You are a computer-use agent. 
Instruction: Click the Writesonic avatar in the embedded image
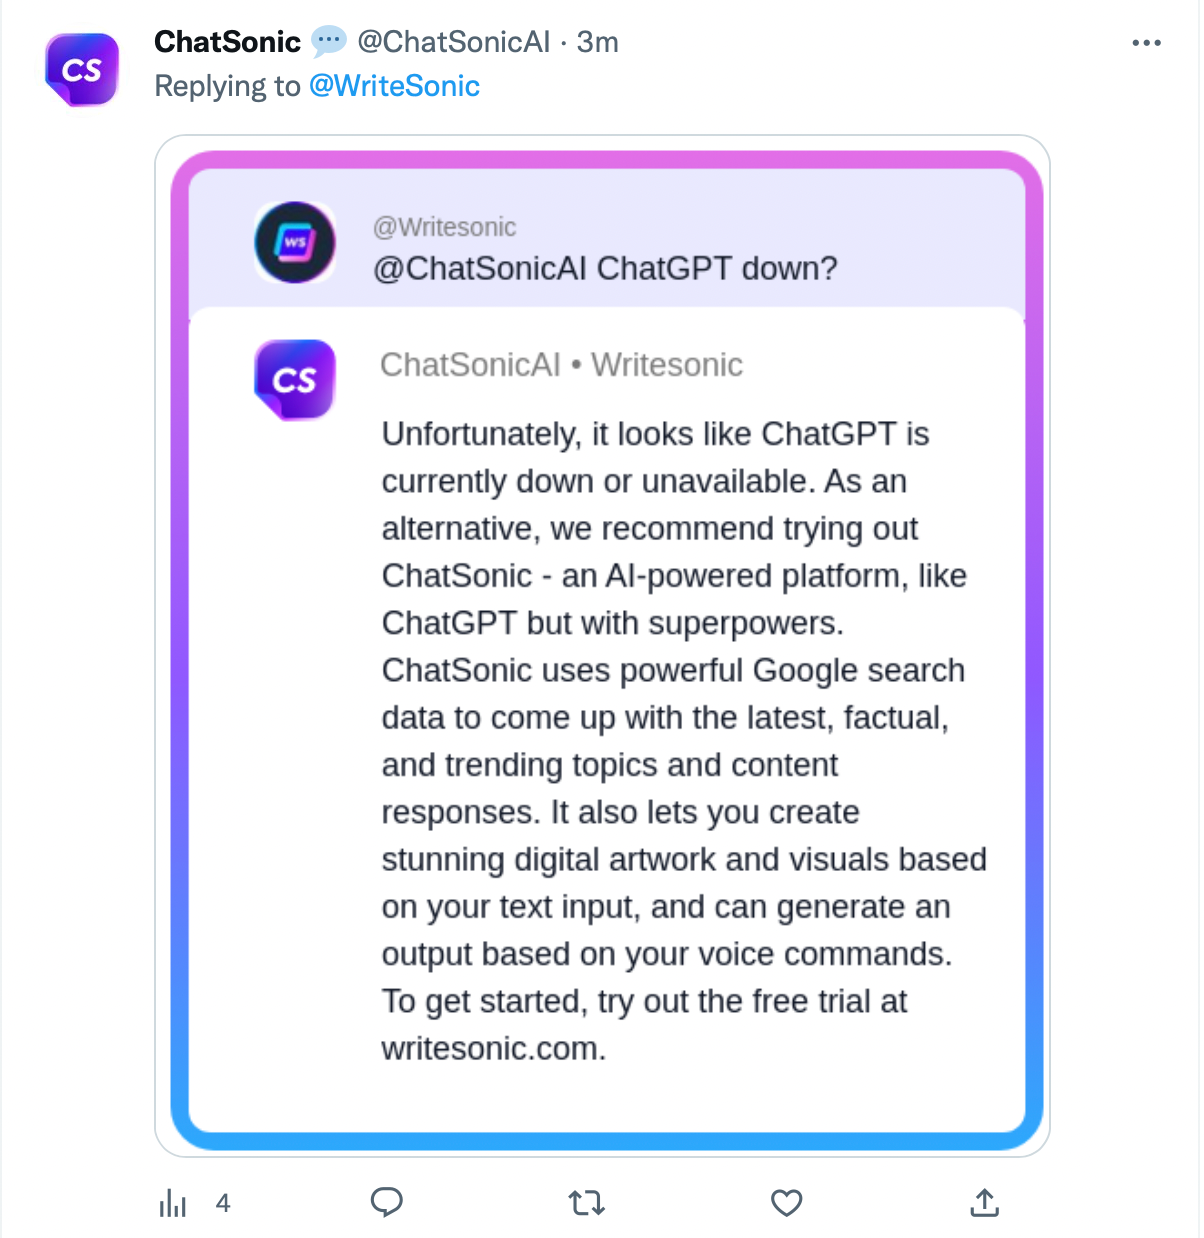coord(294,242)
